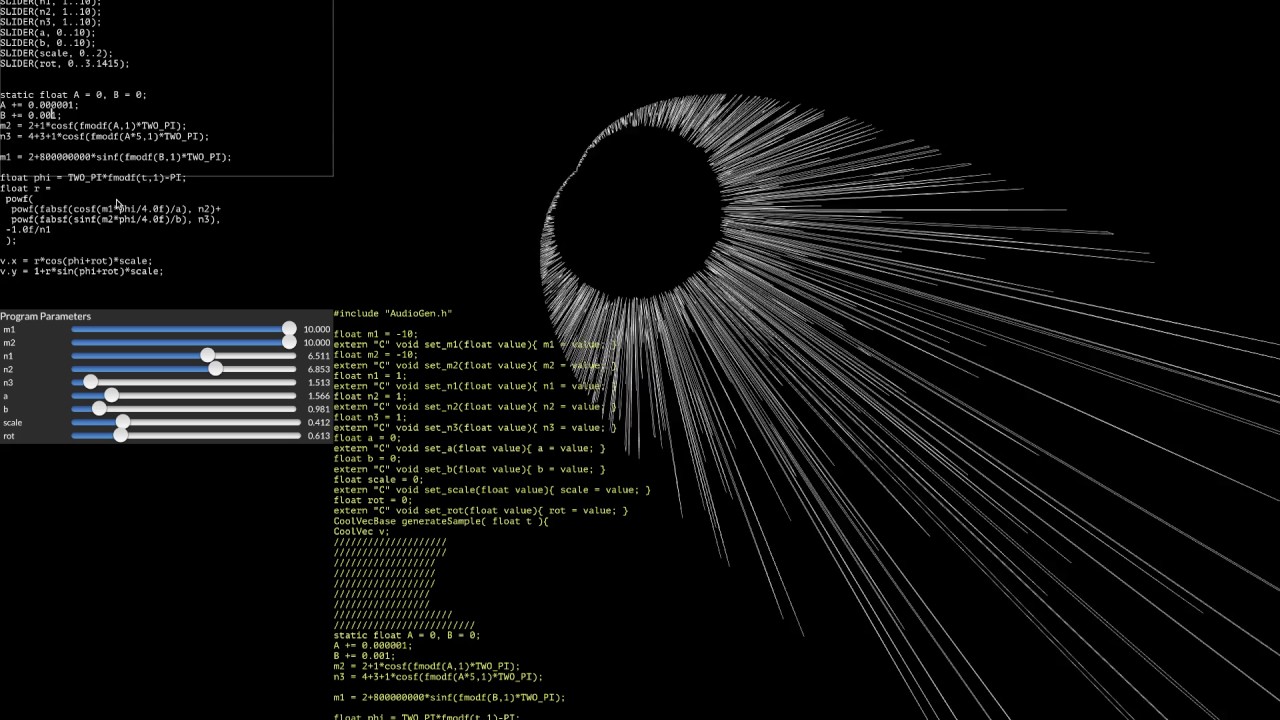The height and width of the screenshot is (720, 1280).
Task: Click the 'float rot = 0;' generated line
Action: 373,500
